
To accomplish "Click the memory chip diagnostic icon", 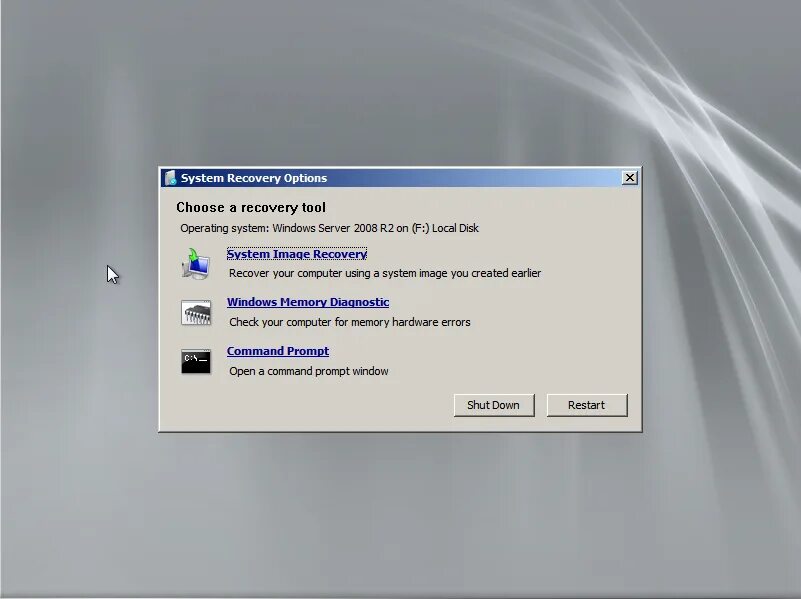I will click(x=196, y=313).
